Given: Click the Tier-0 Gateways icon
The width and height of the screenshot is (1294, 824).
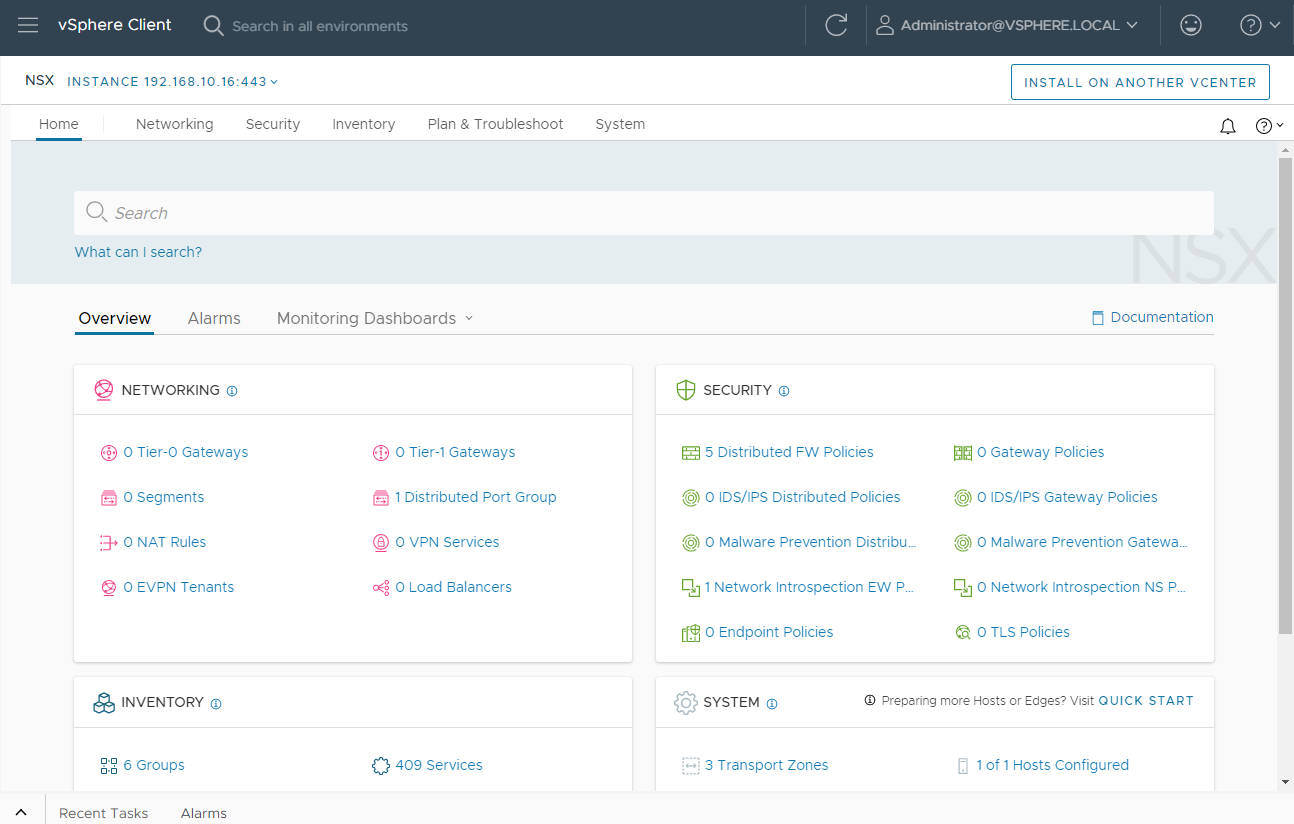Looking at the screenshot, I should [x=109, y=453].
